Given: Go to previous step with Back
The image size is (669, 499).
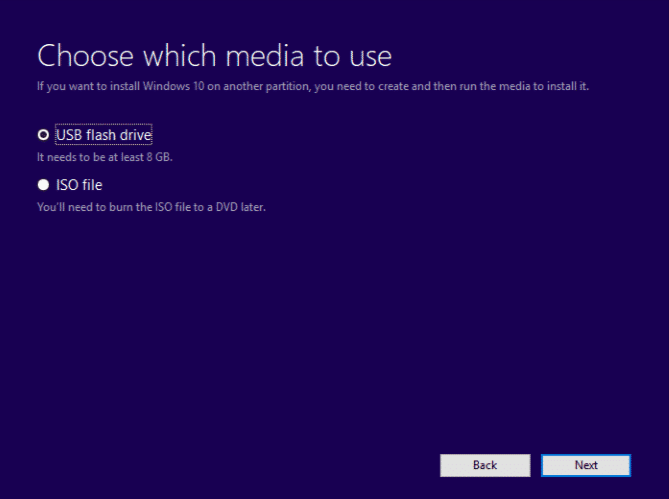Looking at the screenshot, I should [x=485, y=465].
